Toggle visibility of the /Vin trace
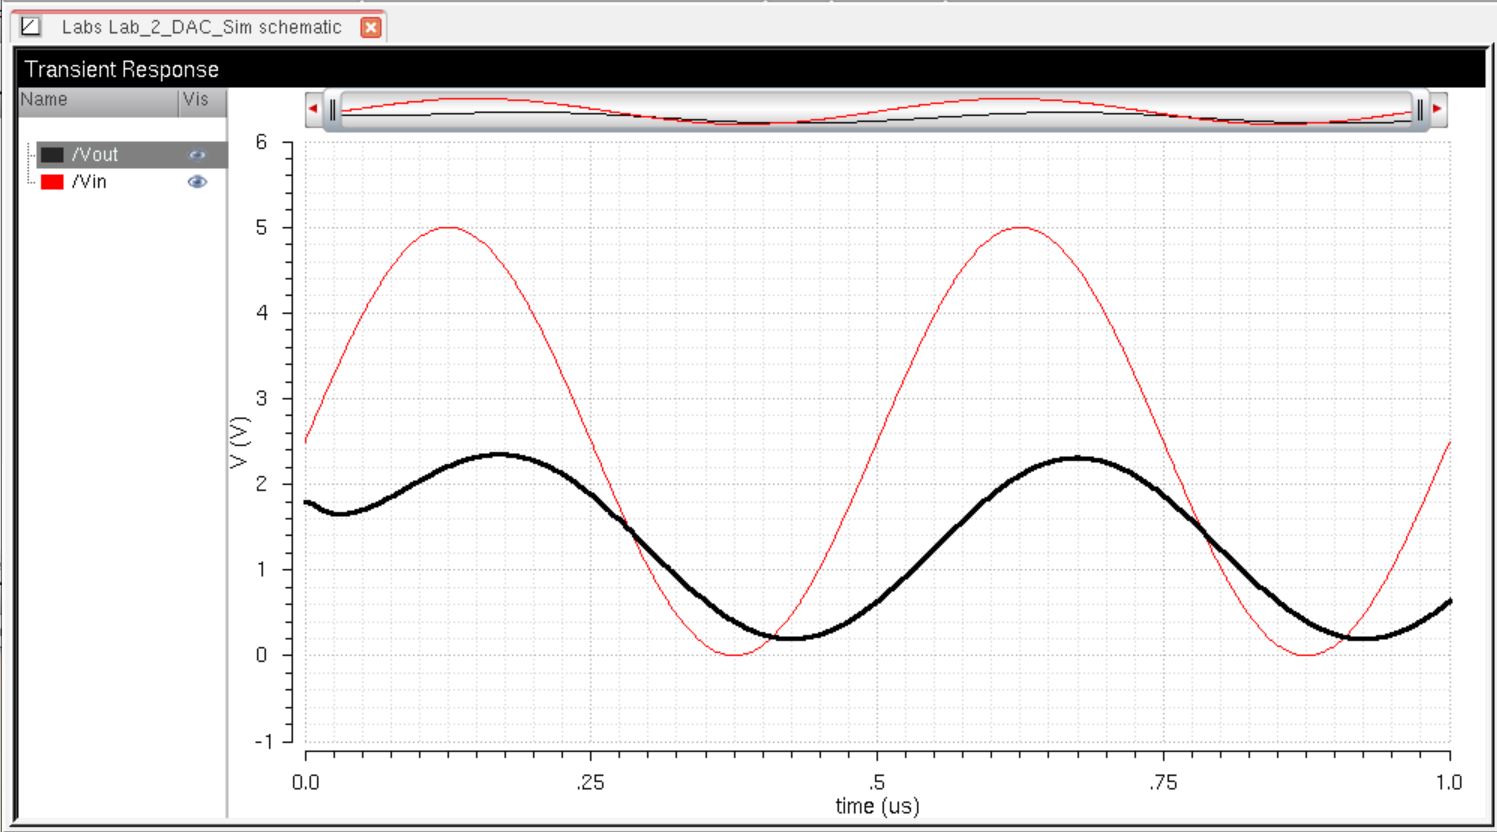Image resolution: width=1497 pixels, height=832 pixels. click(197, 182)
